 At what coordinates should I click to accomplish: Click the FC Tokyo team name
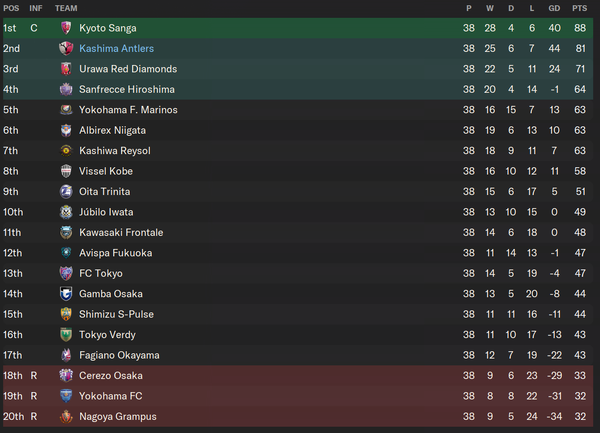tap(101, 273)
